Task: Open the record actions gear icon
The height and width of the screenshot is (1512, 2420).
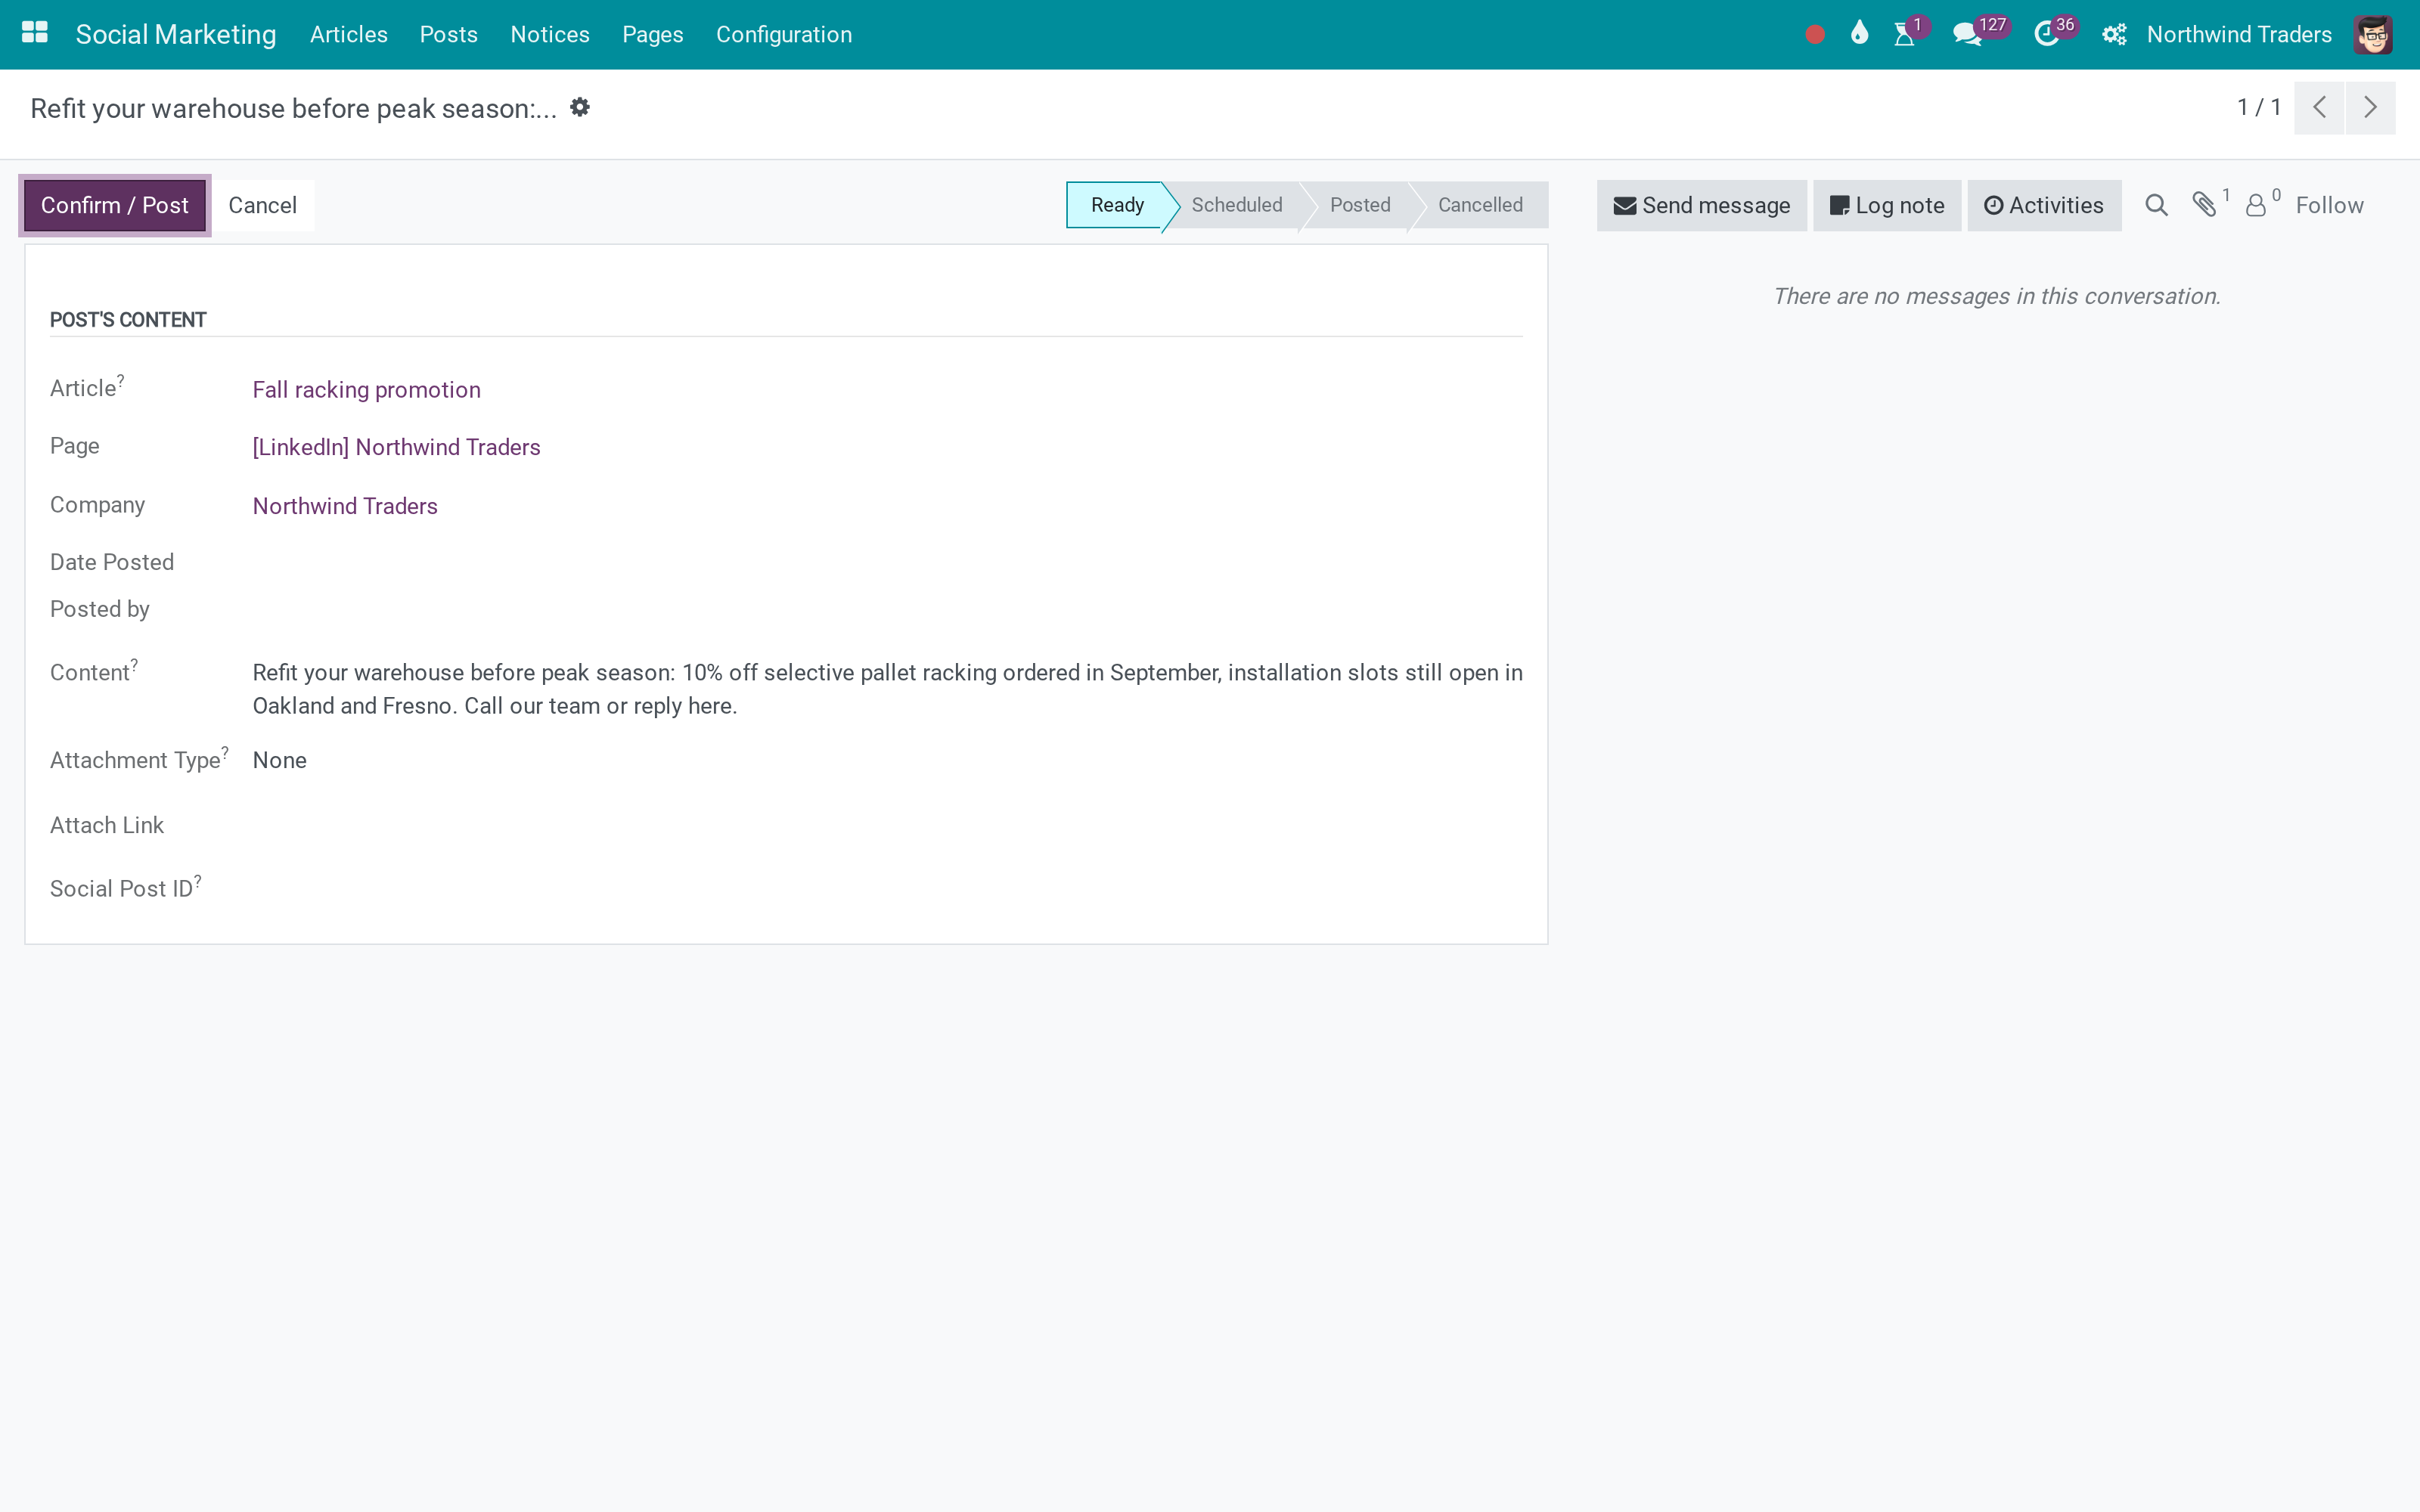Action: [580, 107]
